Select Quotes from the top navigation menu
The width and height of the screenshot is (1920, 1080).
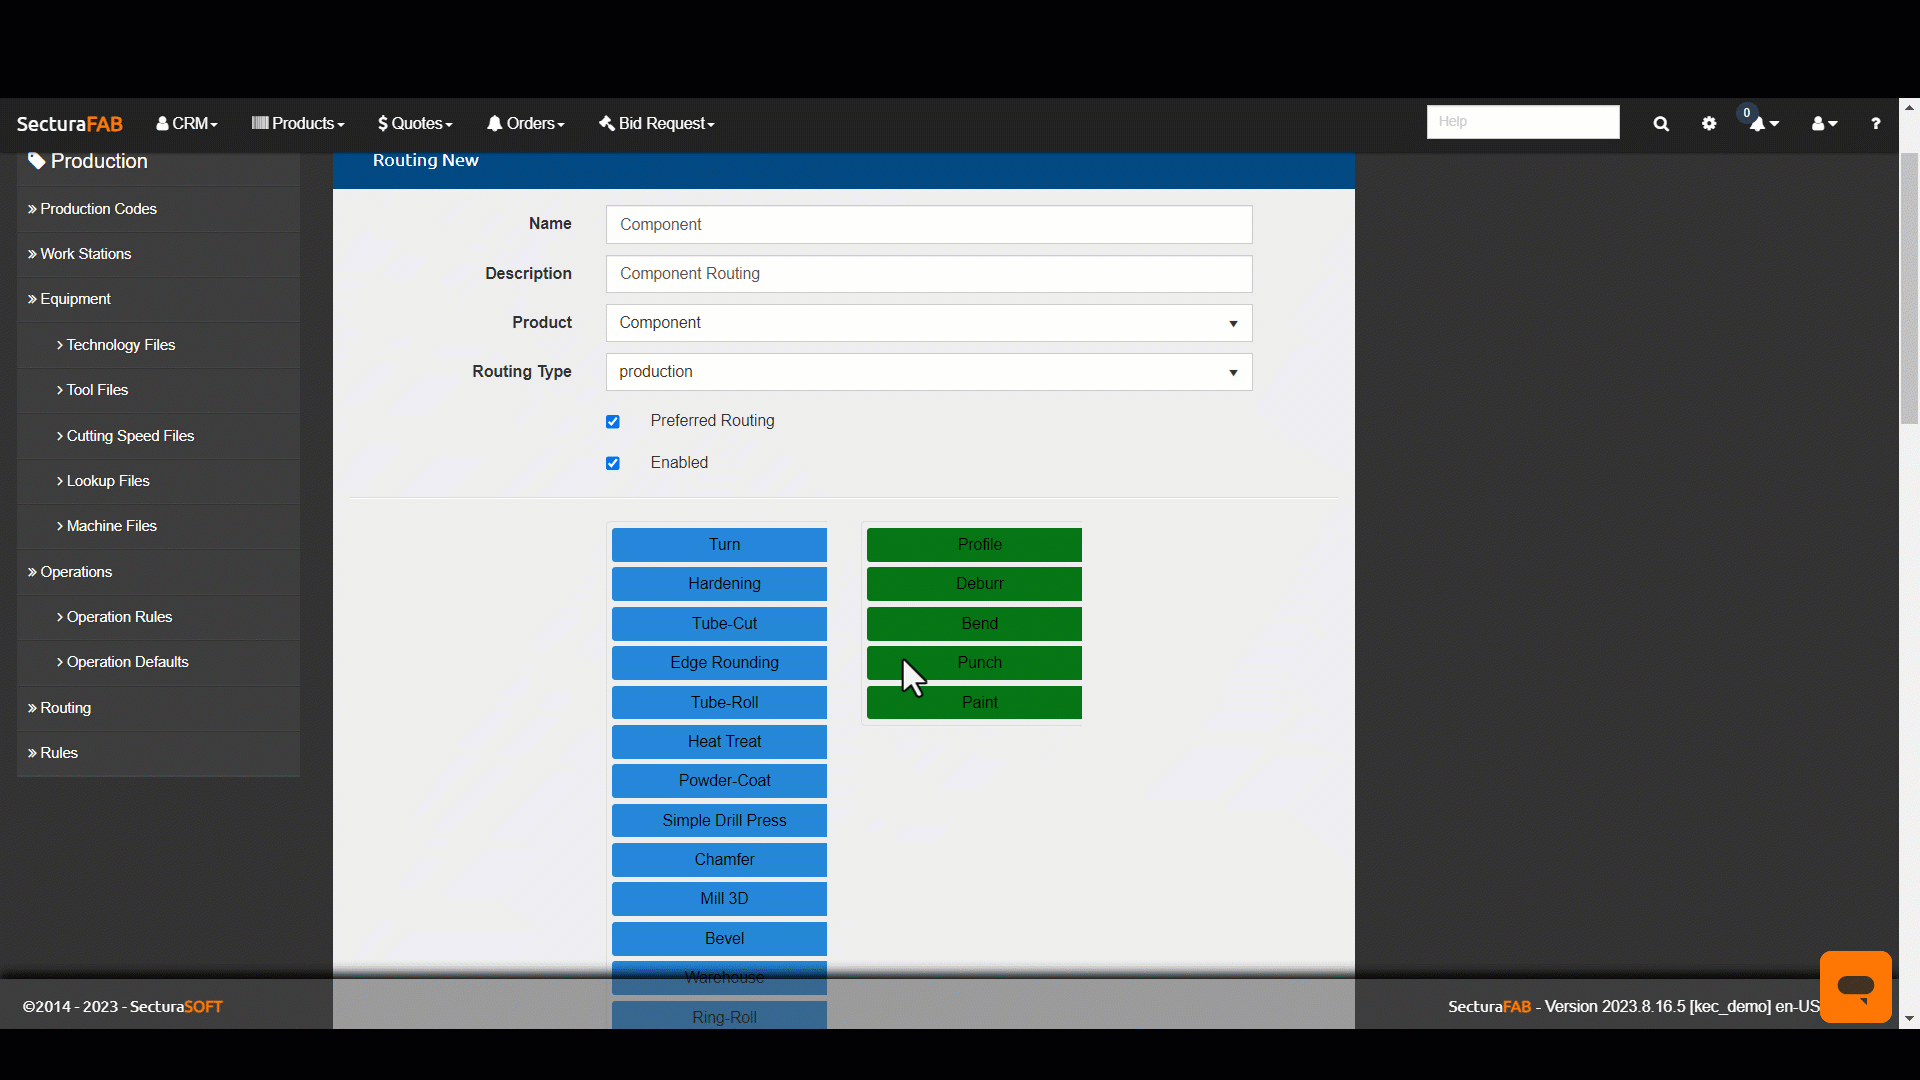(415, 123)
